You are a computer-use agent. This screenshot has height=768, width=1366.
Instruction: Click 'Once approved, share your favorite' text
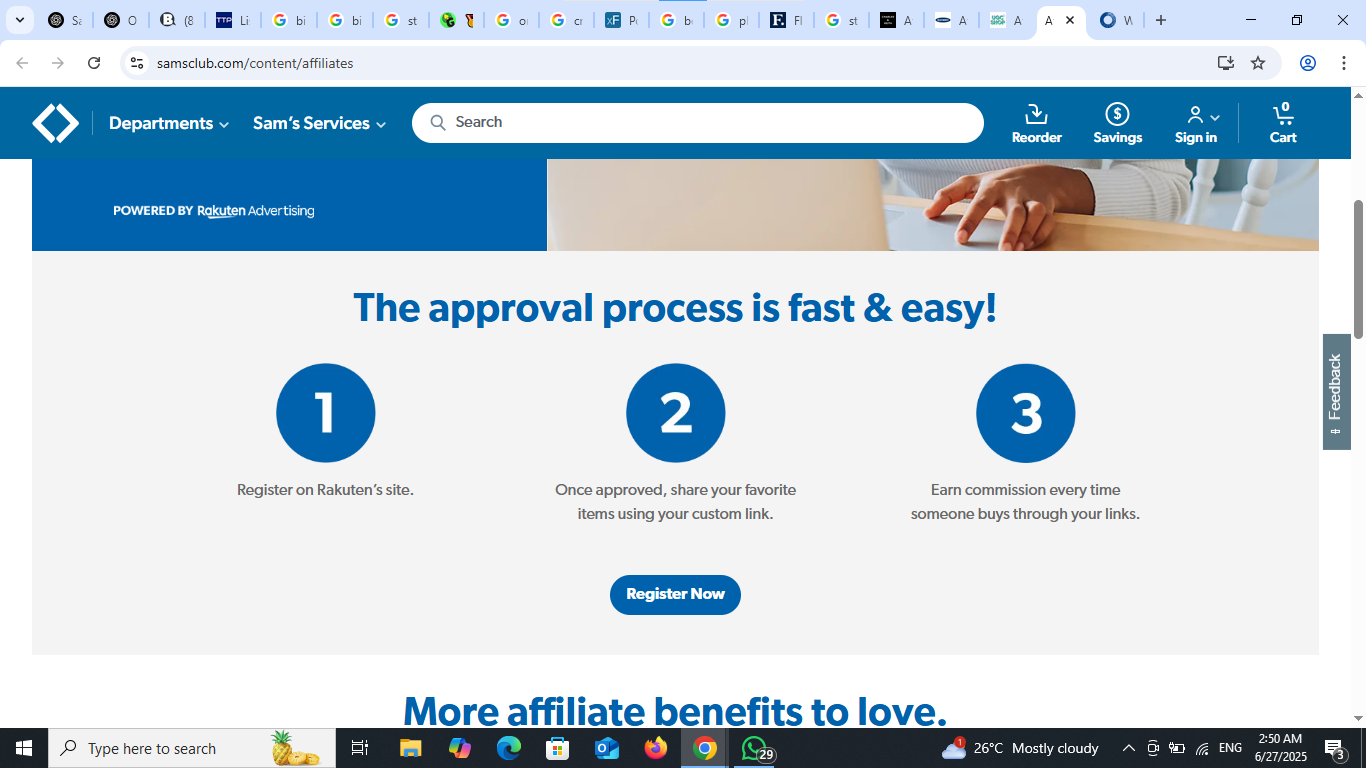676,490
